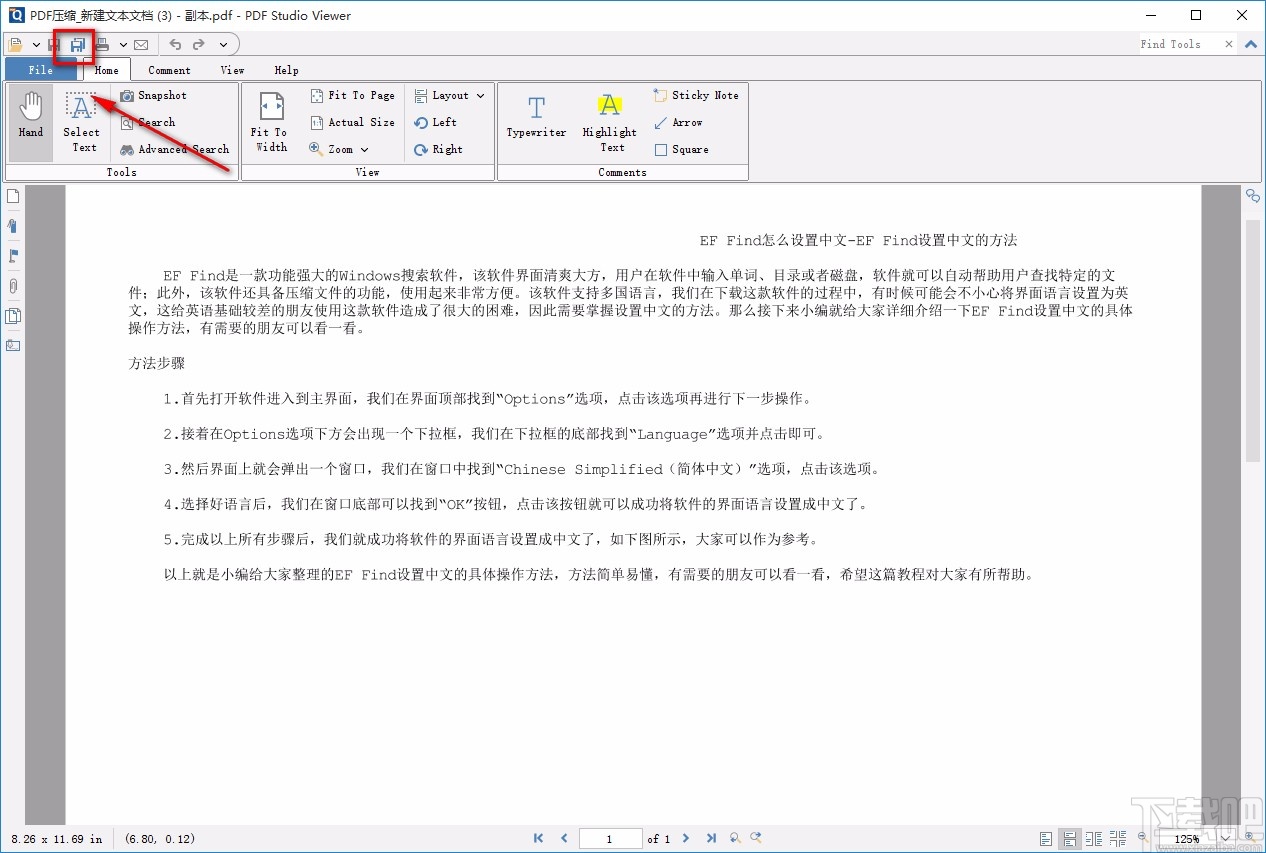
Task: Switch to single page layout
Action: point(1046,838)
